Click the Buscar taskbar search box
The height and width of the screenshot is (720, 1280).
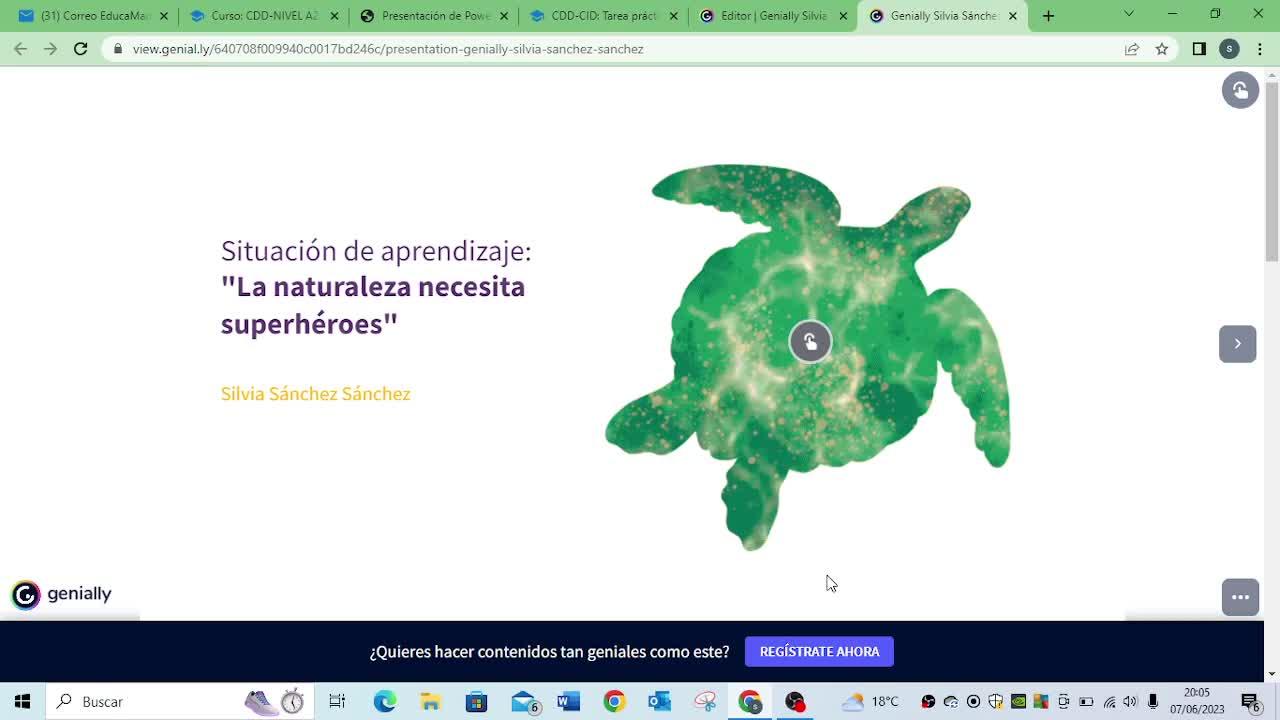click(x=180, y=702)
